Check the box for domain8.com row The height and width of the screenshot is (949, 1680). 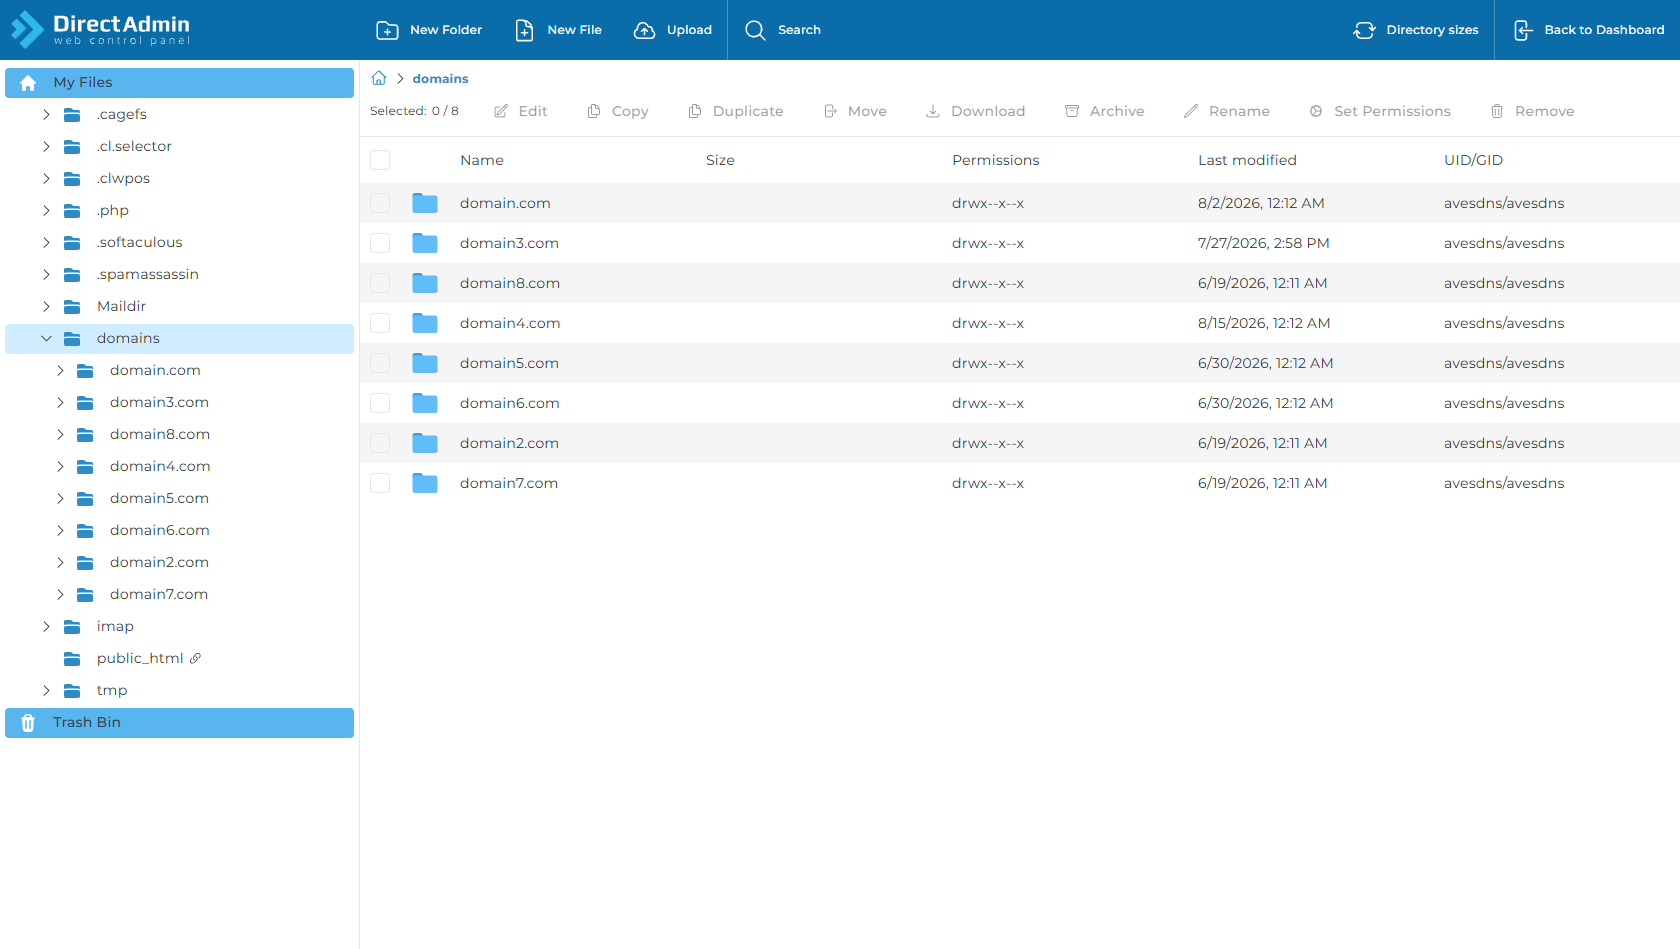[x=380, y=283]
